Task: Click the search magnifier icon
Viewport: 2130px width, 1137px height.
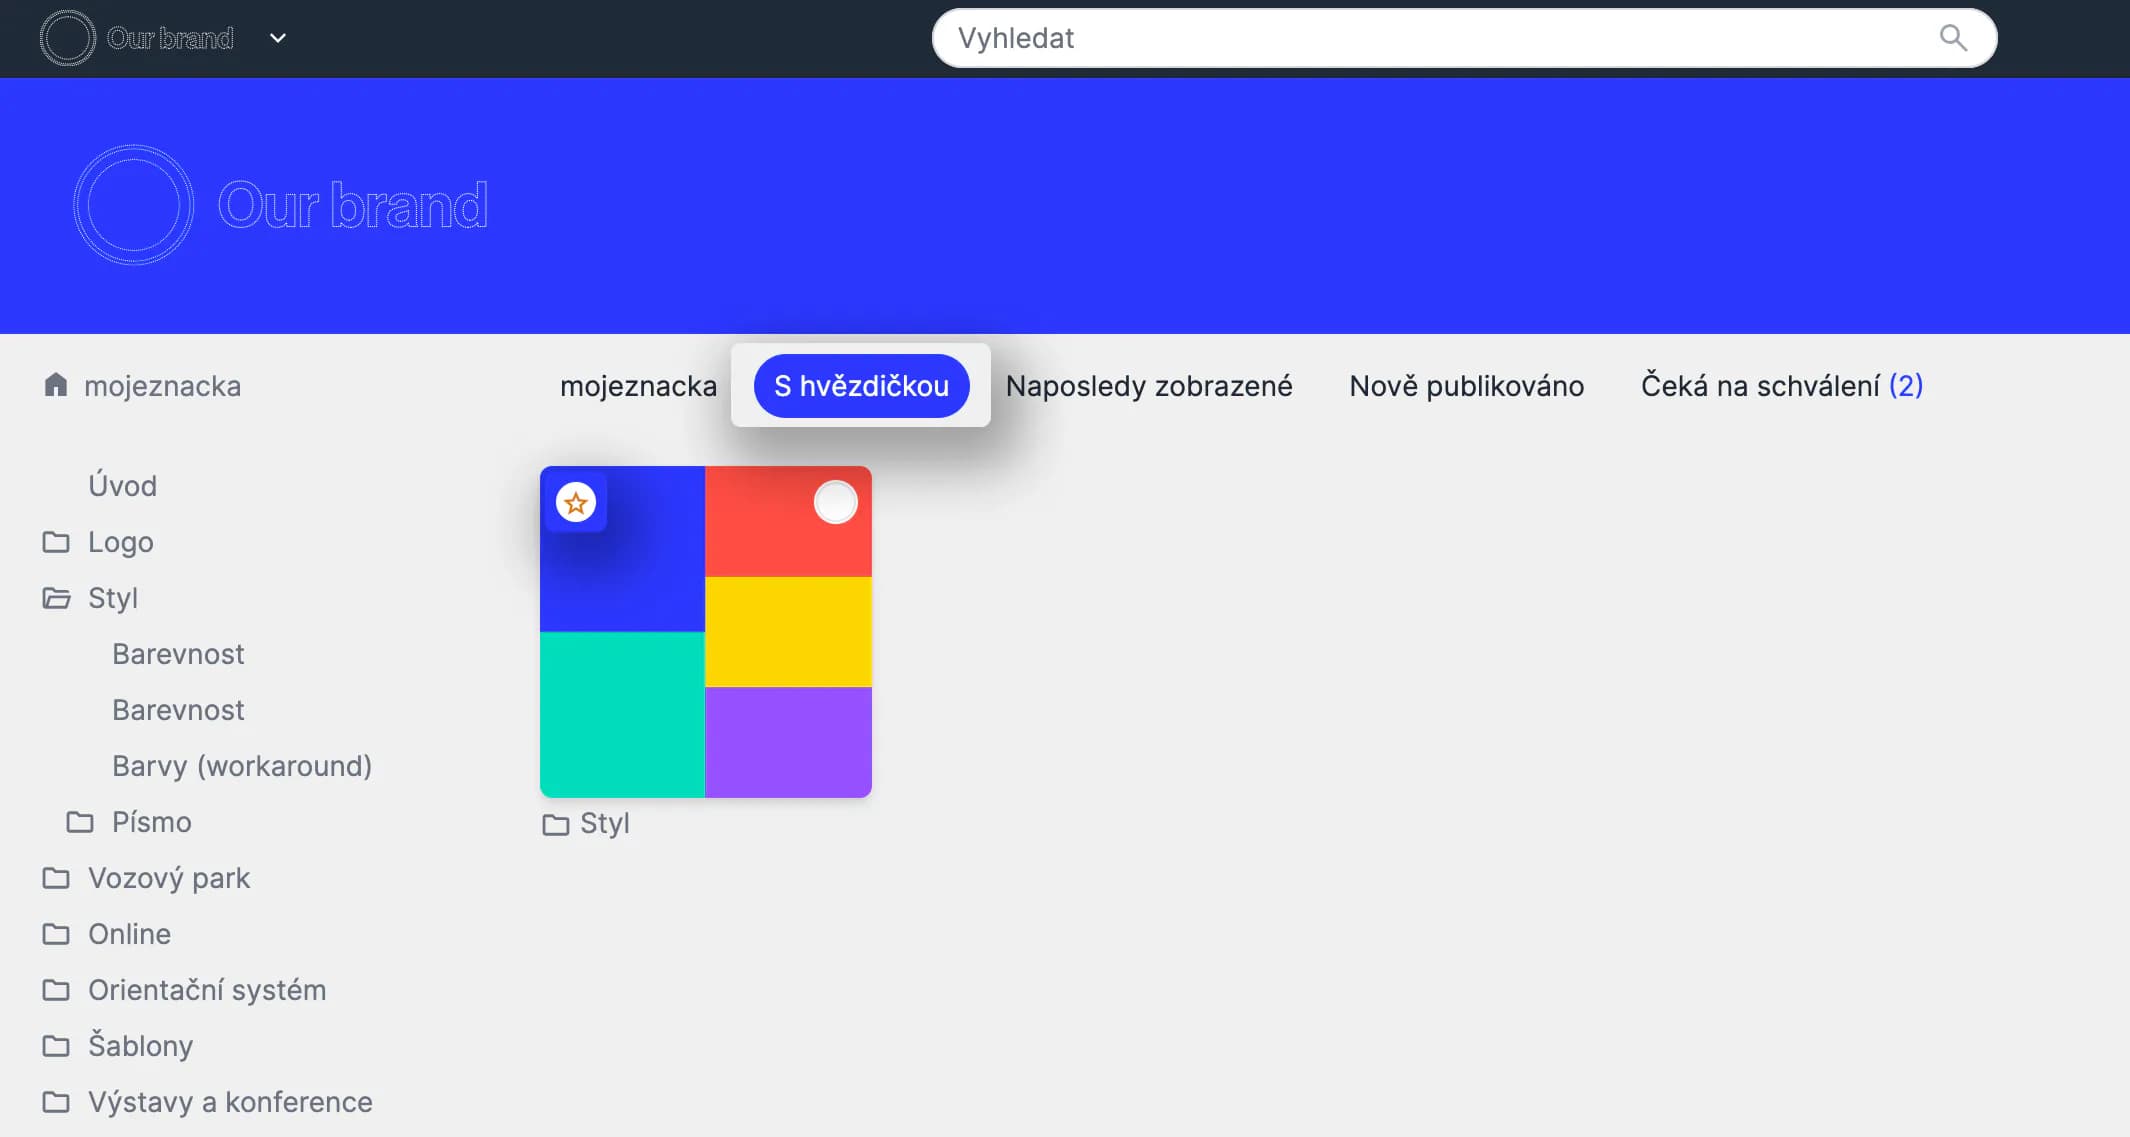Action: 1952,38
